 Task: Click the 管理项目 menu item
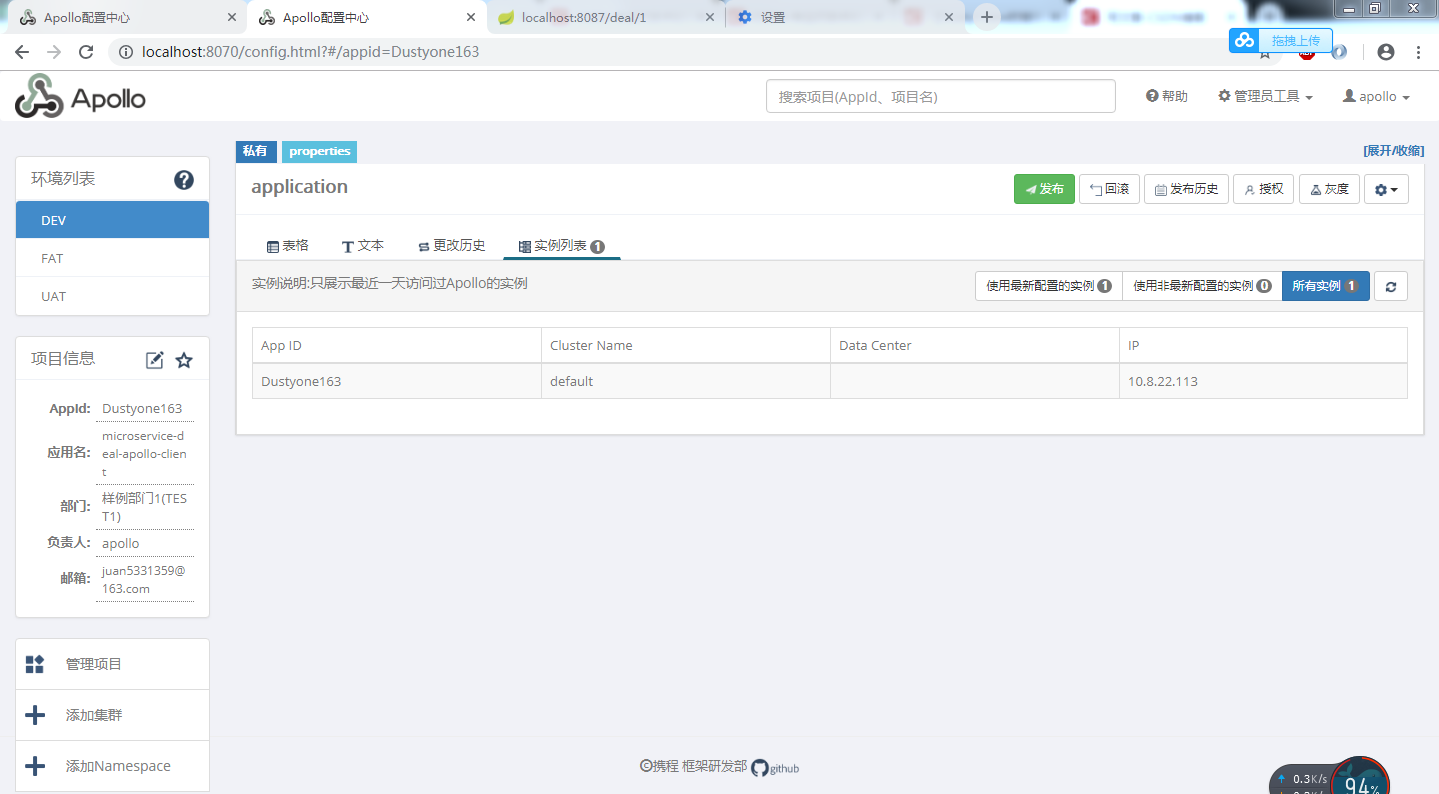(x=112, y=664)
